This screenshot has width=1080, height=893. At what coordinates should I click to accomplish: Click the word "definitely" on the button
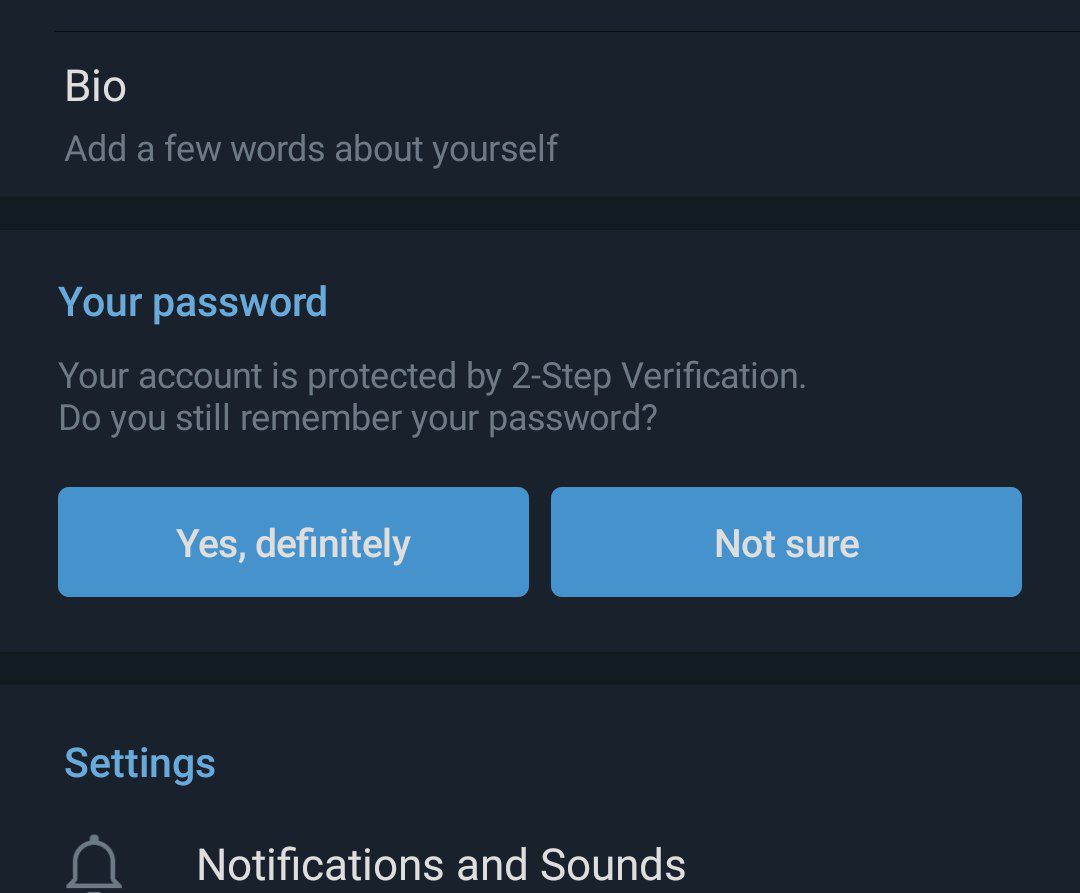point(333,544)
